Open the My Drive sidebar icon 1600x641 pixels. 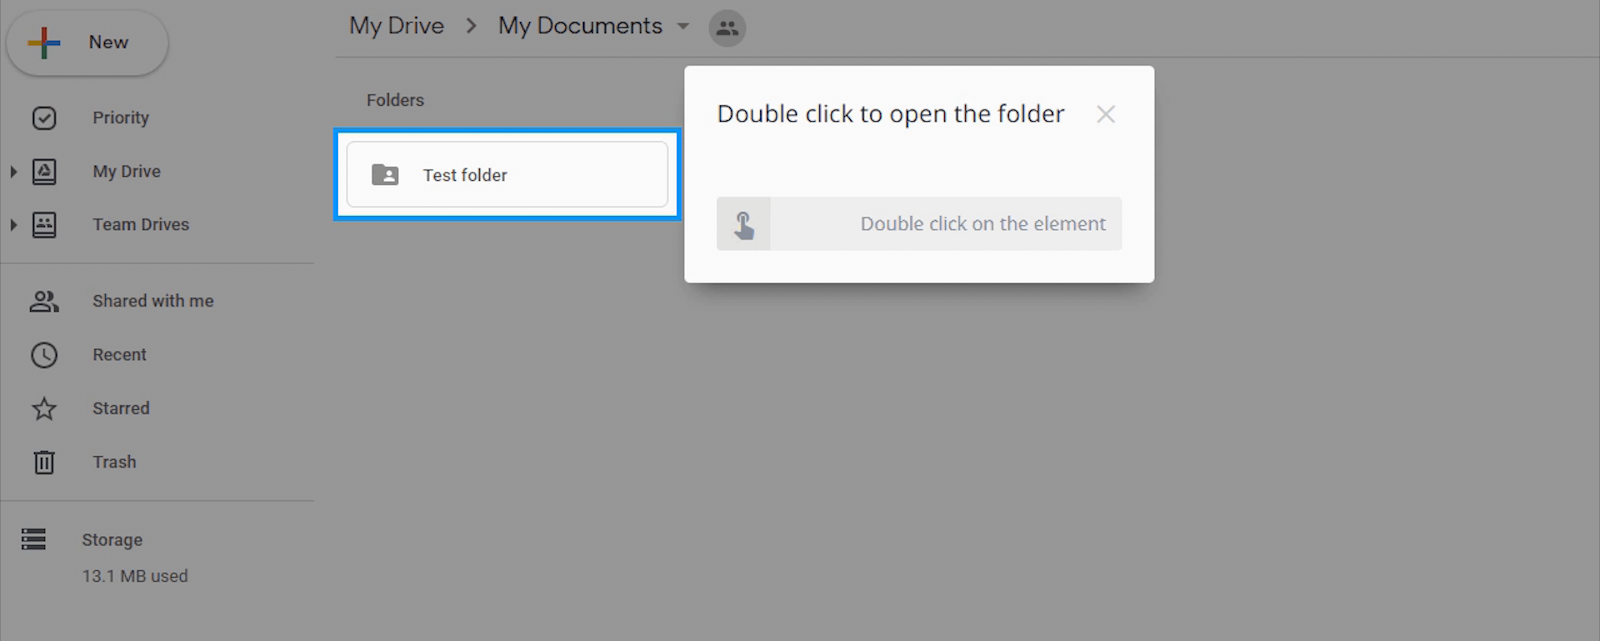point(44,172)
